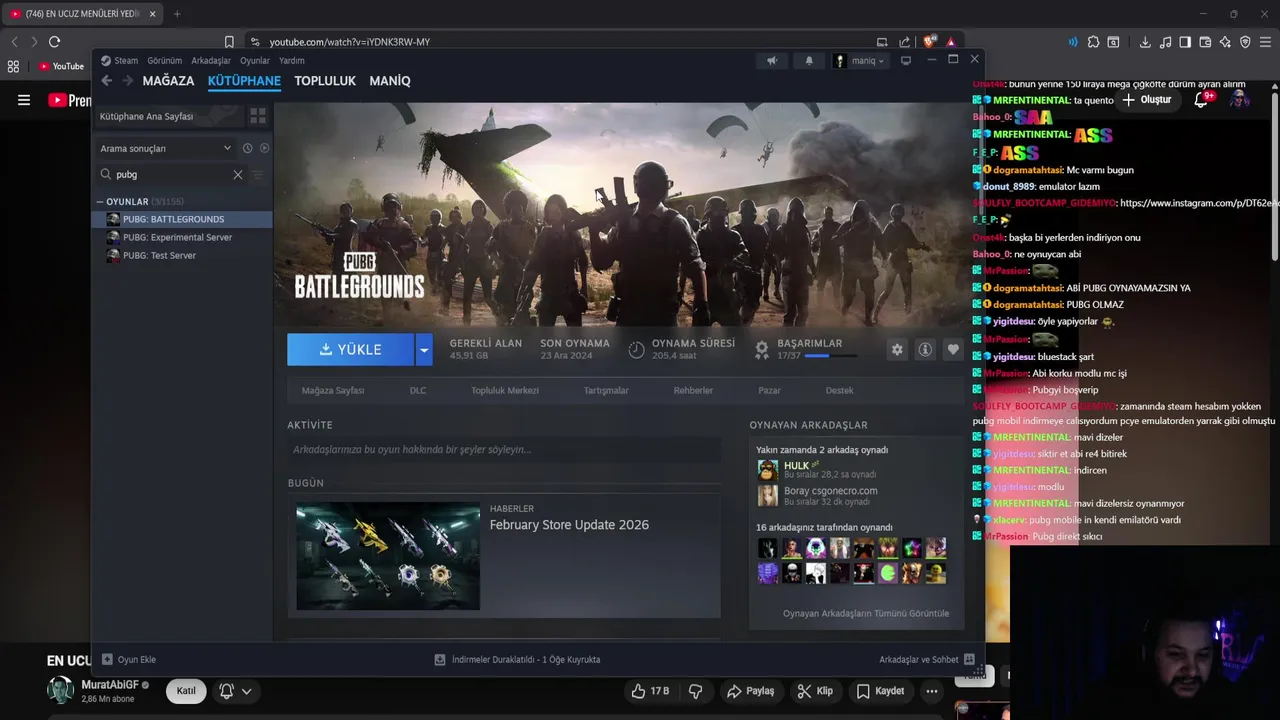Open Topluluk Merkezi link

[x=505, y=391]
